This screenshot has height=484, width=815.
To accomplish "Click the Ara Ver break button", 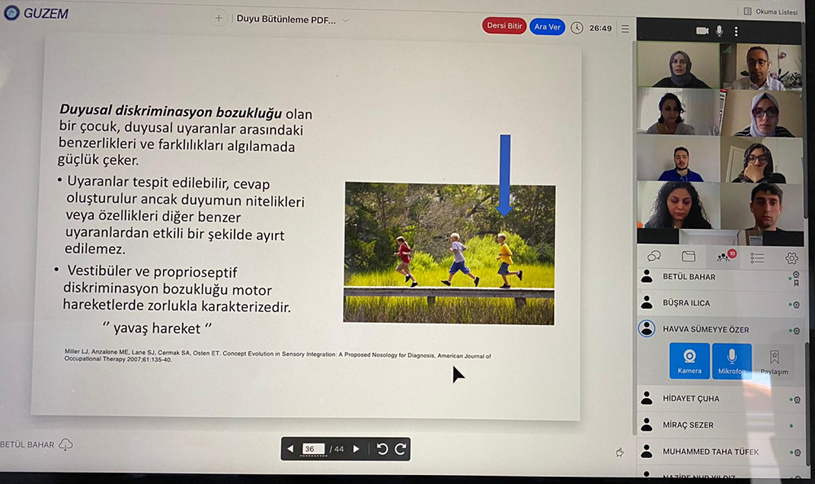I will pos(547,27).
